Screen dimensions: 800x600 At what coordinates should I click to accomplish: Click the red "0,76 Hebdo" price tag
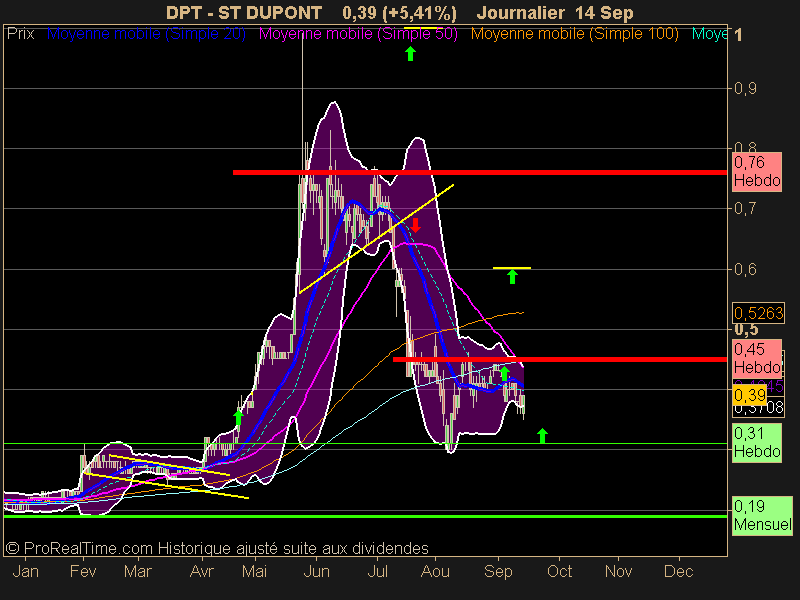(757, 172)
